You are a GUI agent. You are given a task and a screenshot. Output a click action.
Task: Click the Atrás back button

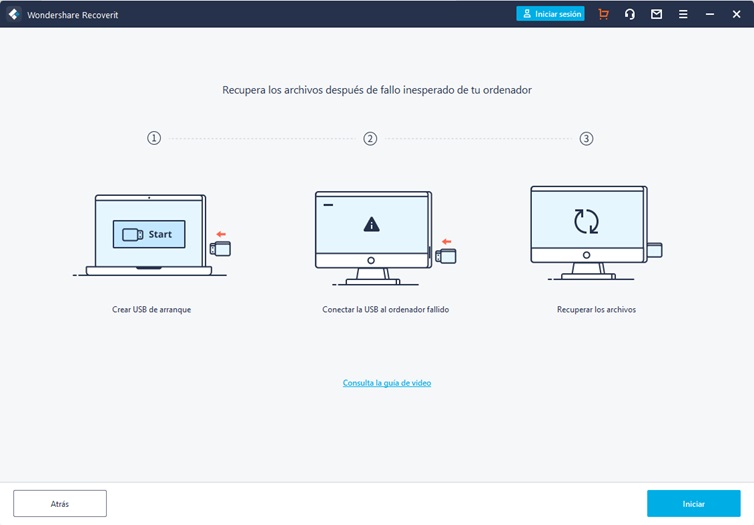60,503
